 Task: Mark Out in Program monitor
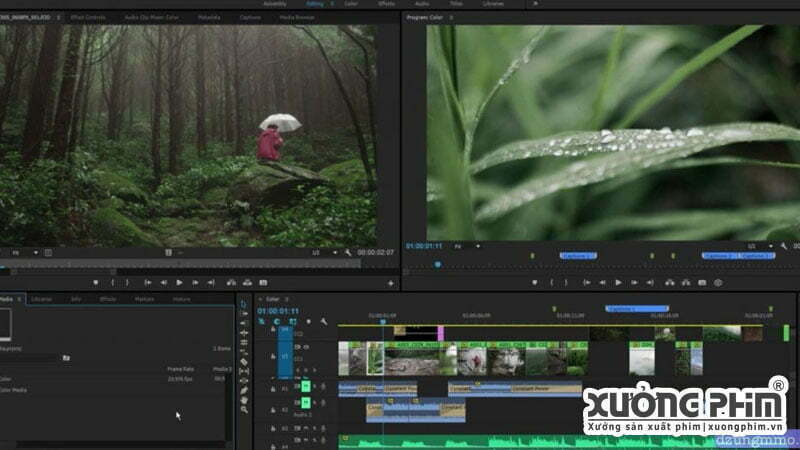point(566,283)
